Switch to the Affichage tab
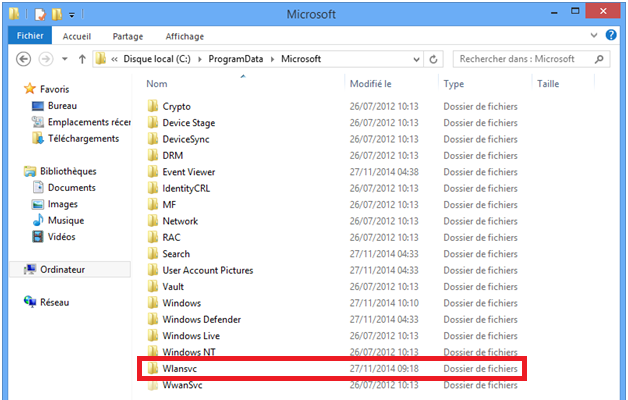The height and width of the screenshot is (400, 628). pyautogui.click(x=185, y=36)
